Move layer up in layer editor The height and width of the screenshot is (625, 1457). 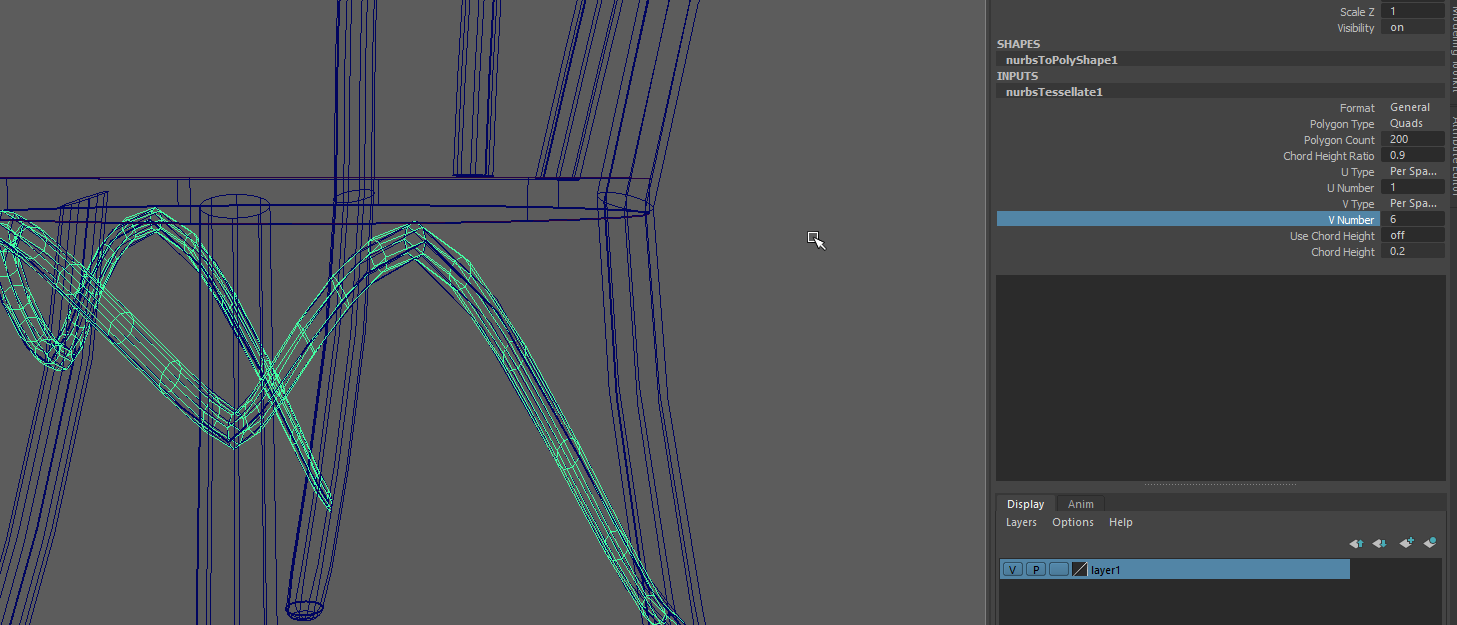tap(1356, 543)
